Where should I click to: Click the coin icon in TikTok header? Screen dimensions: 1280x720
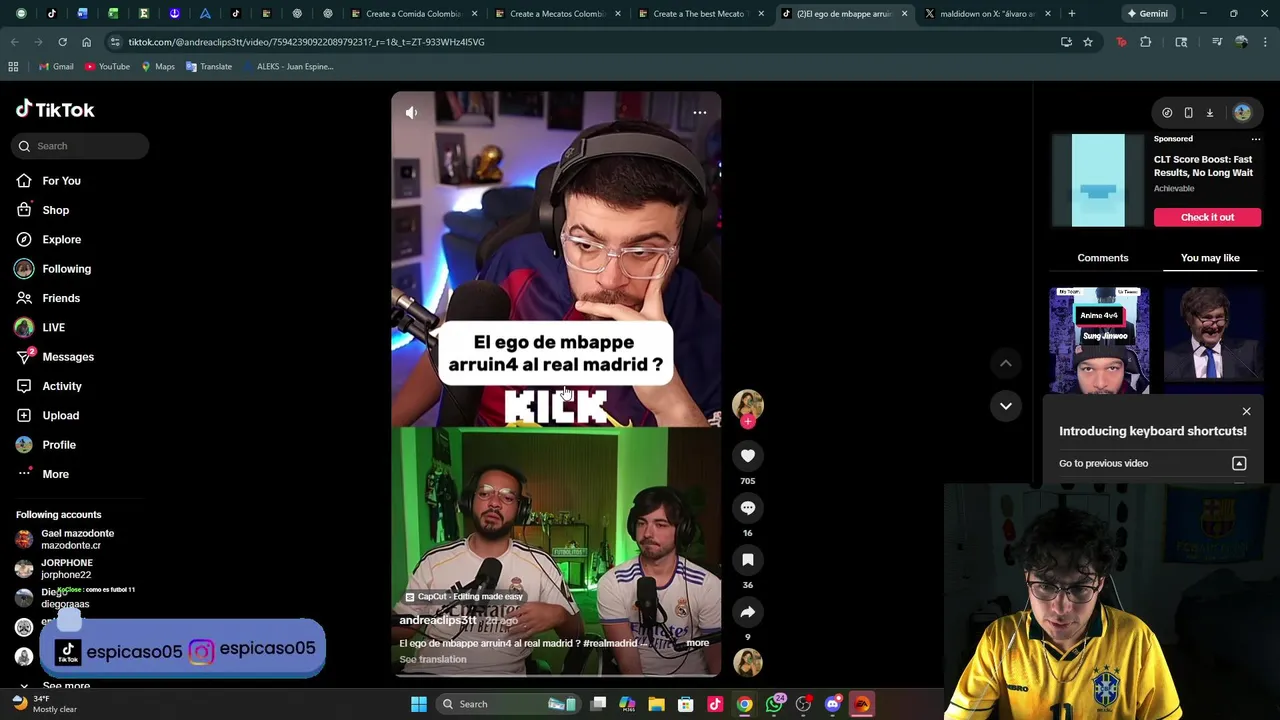pyautogui.click(x=1167, y=113)
